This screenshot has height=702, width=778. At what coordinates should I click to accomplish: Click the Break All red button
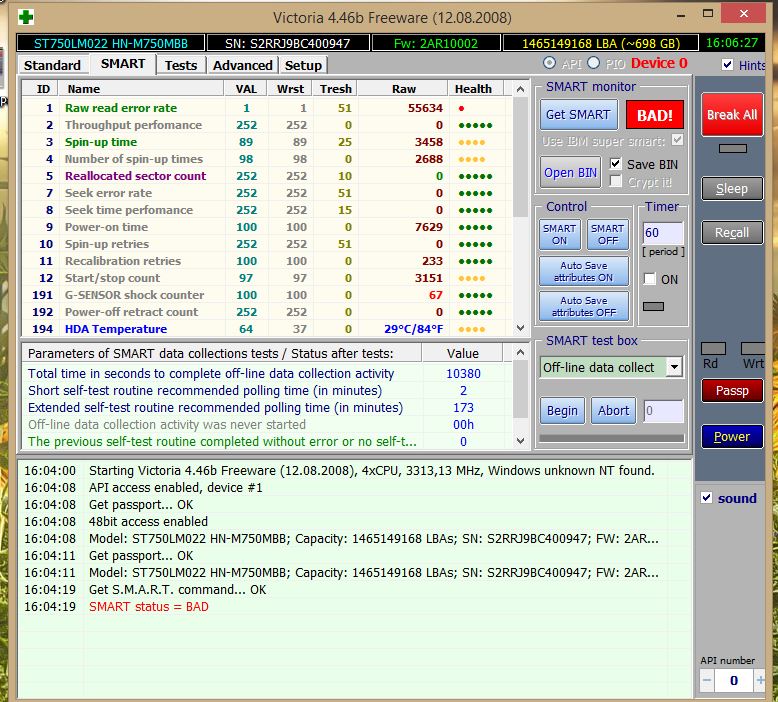pos(731,115)
